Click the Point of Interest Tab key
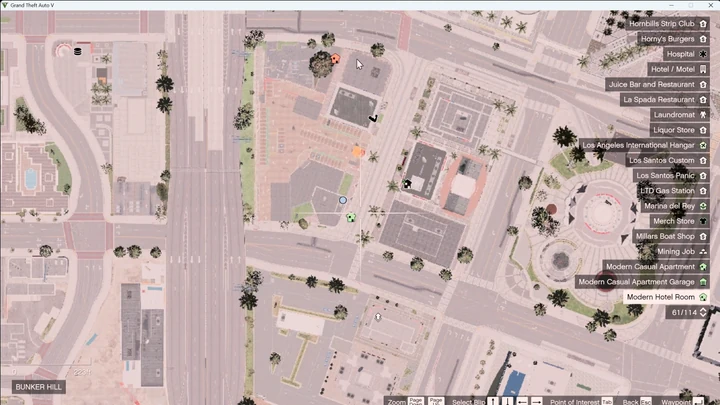The height and width of the screenshot is (405, 720). coord(607,401)
